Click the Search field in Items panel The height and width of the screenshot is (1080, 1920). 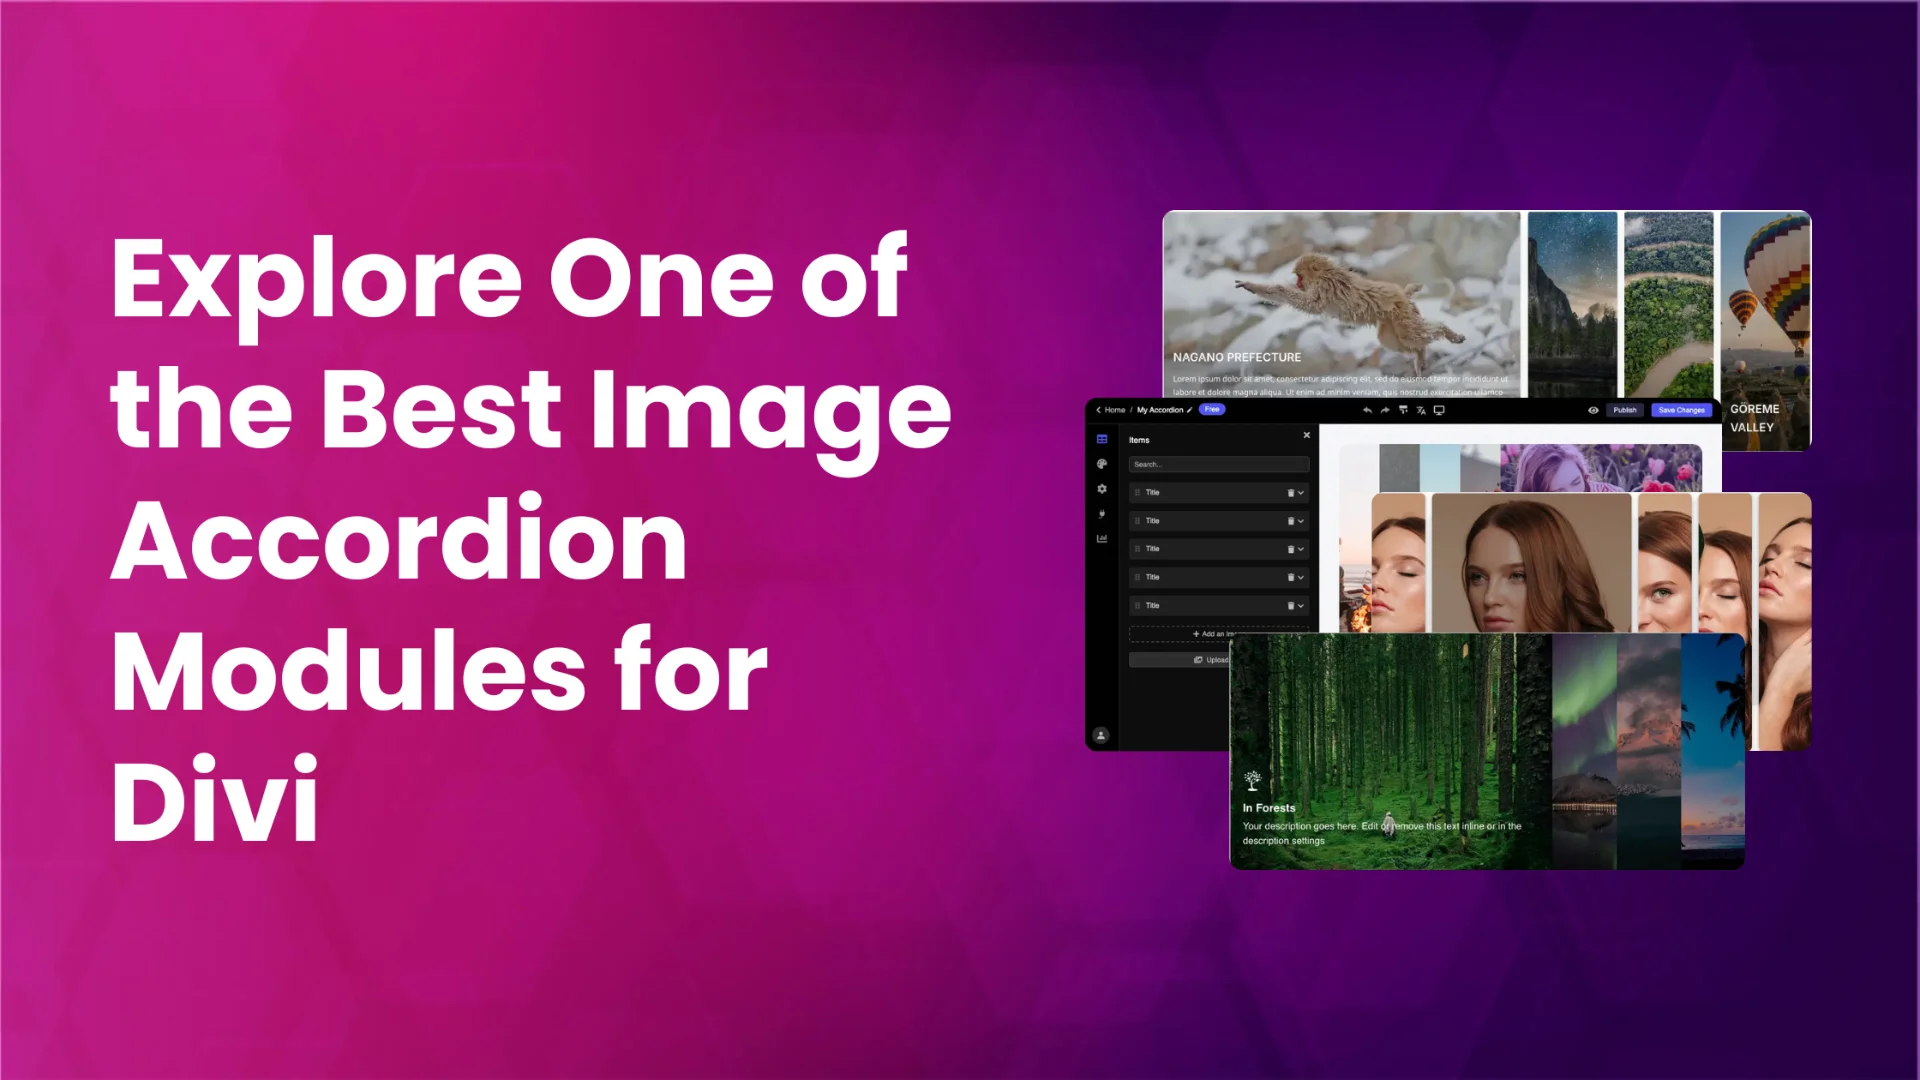[1217, 464]
